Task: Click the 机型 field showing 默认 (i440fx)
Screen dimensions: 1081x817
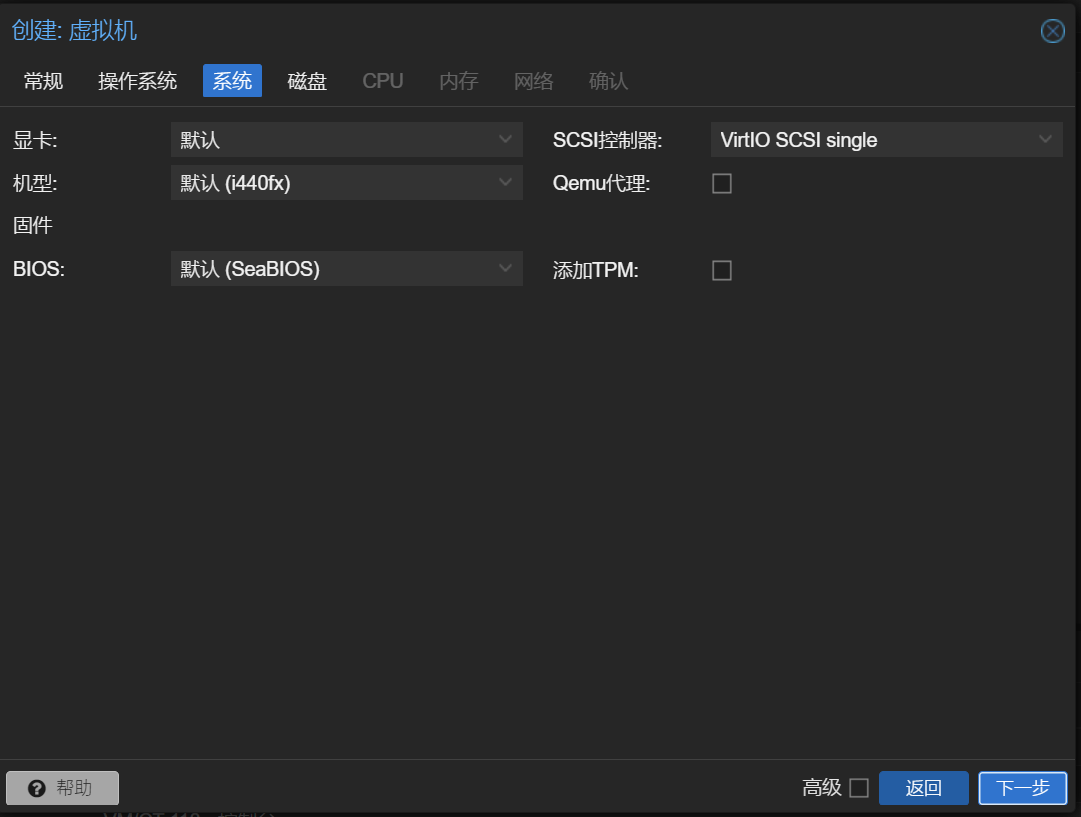Action: 347,182
